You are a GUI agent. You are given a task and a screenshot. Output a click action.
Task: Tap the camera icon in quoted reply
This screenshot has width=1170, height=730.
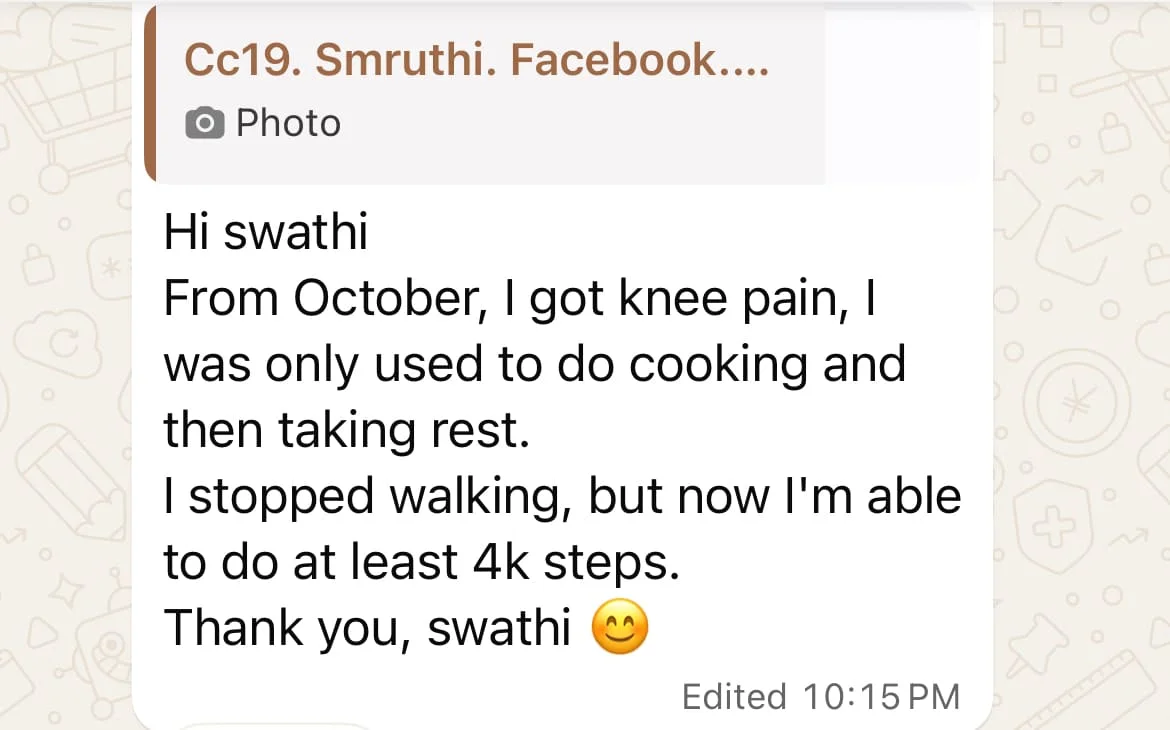[204, 124]
